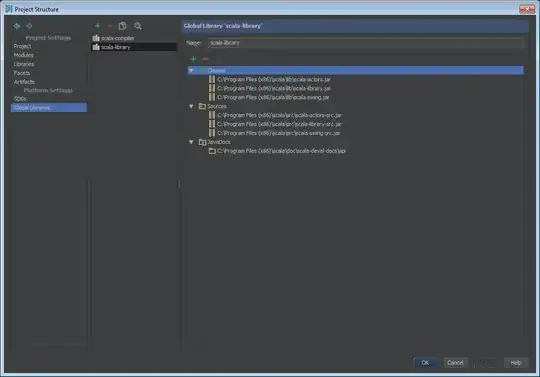Click the library Name input field
Image resolution: width=540 pixels, height=377 pixels.
[x=365, y=43]
